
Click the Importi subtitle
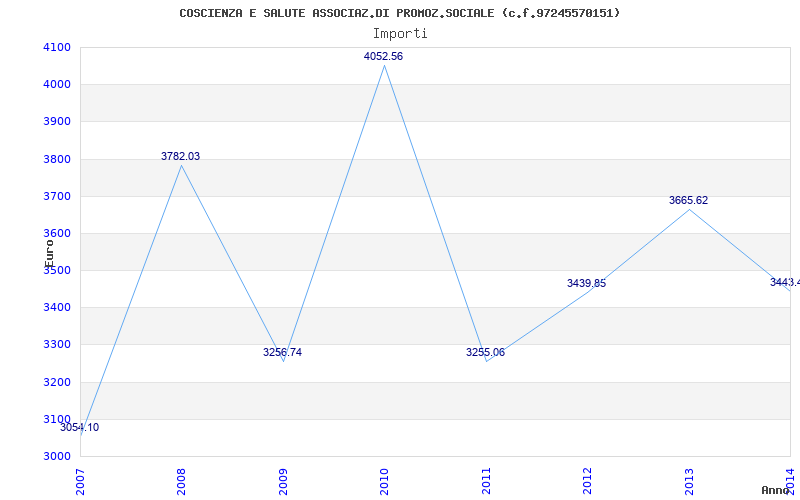click(x=400, y=34)
